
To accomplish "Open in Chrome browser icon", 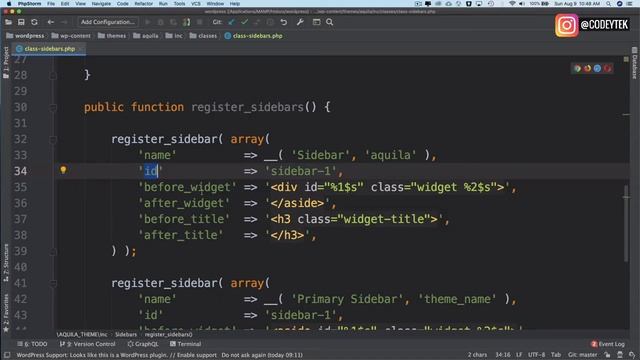I will [578, 69].
